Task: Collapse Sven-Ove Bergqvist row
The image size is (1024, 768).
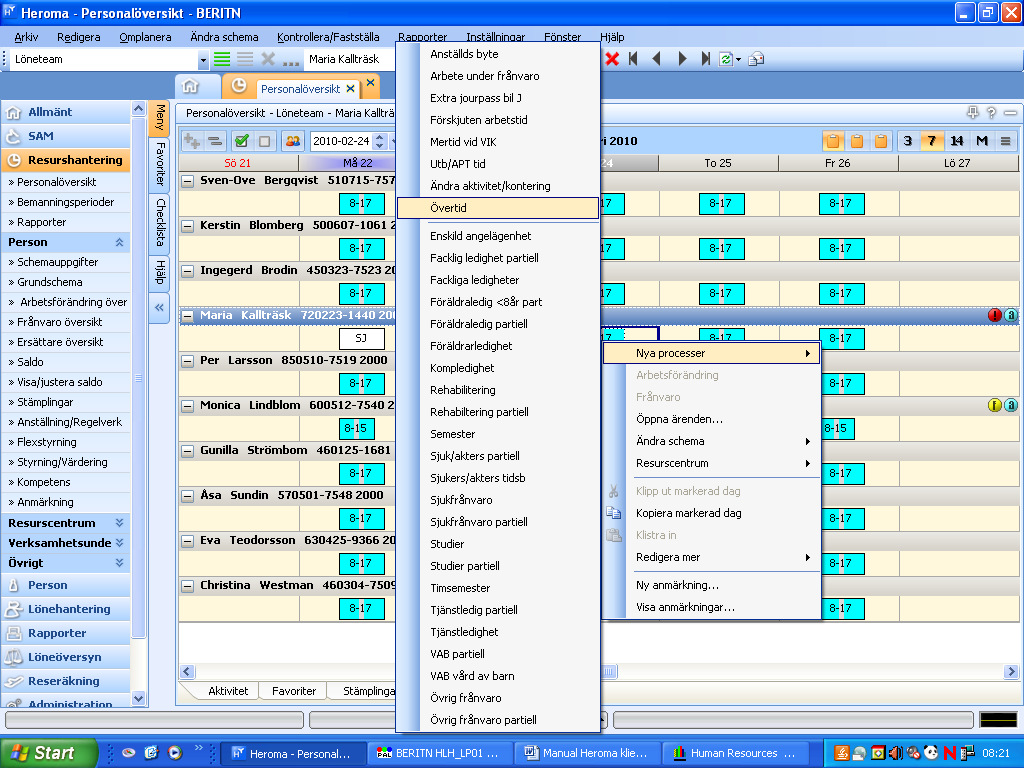Action: click(187, 181)
